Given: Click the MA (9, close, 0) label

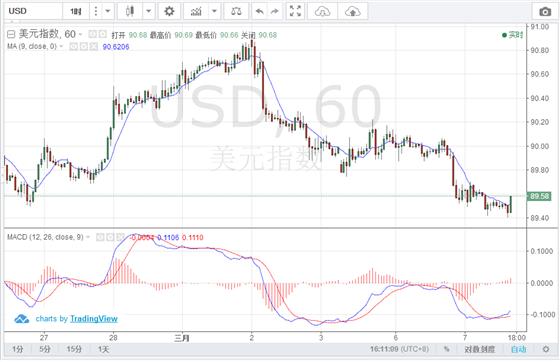Looking at the screenshot, I should [x=32, y=46].
